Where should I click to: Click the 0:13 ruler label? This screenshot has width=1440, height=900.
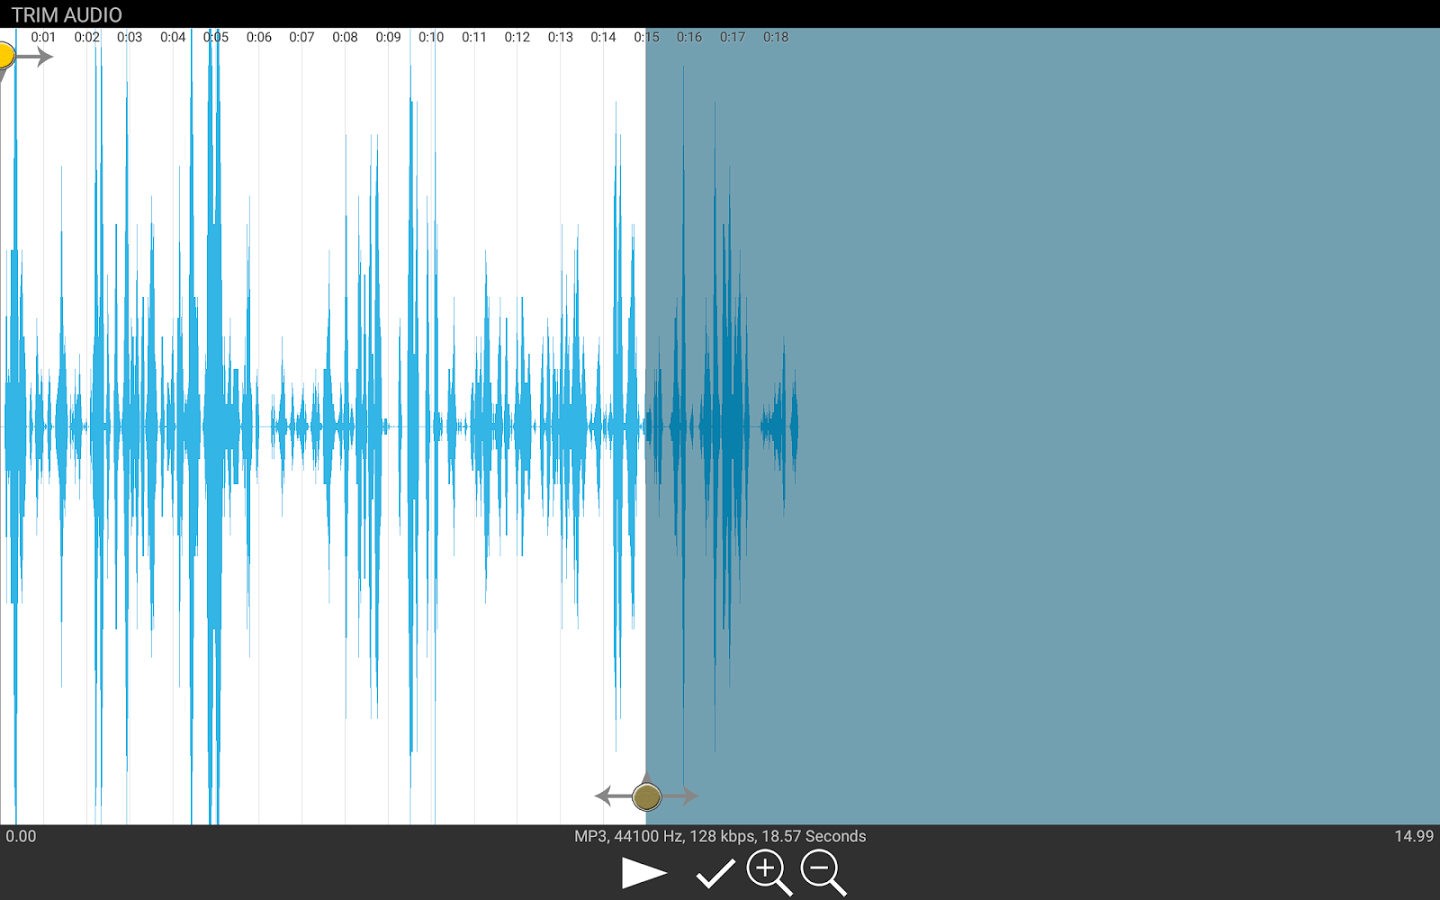coord(560,37)
